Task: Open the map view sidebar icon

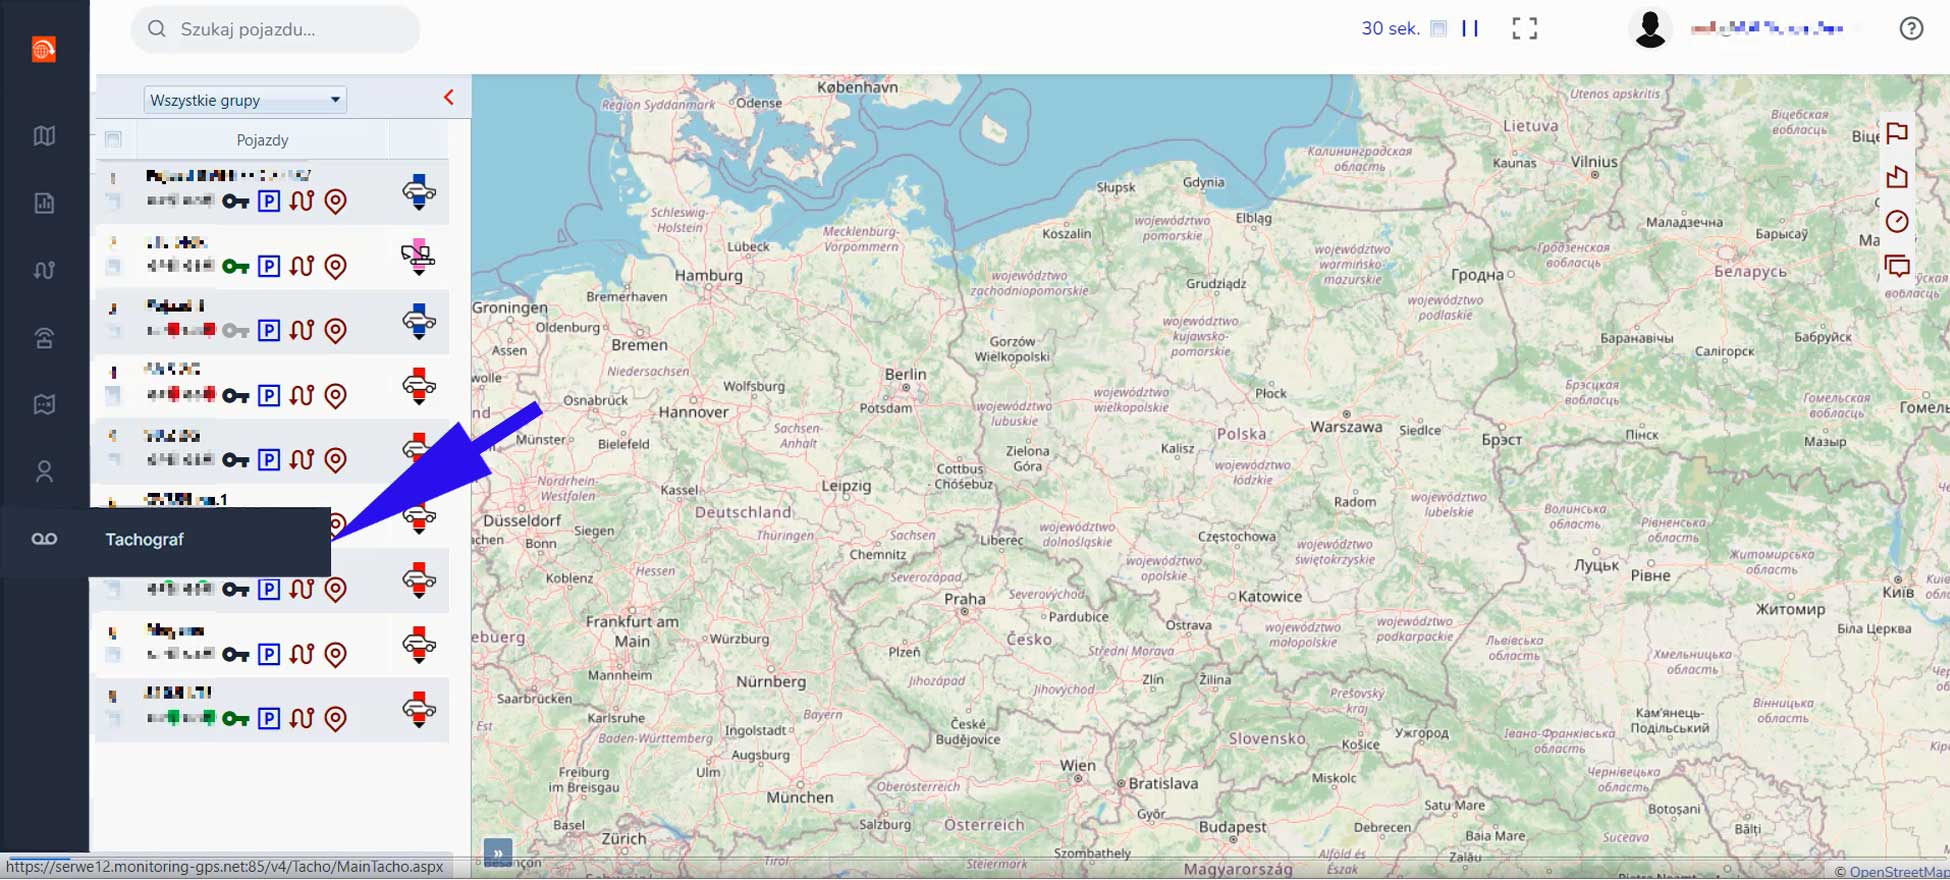Action: pos(44,136)
